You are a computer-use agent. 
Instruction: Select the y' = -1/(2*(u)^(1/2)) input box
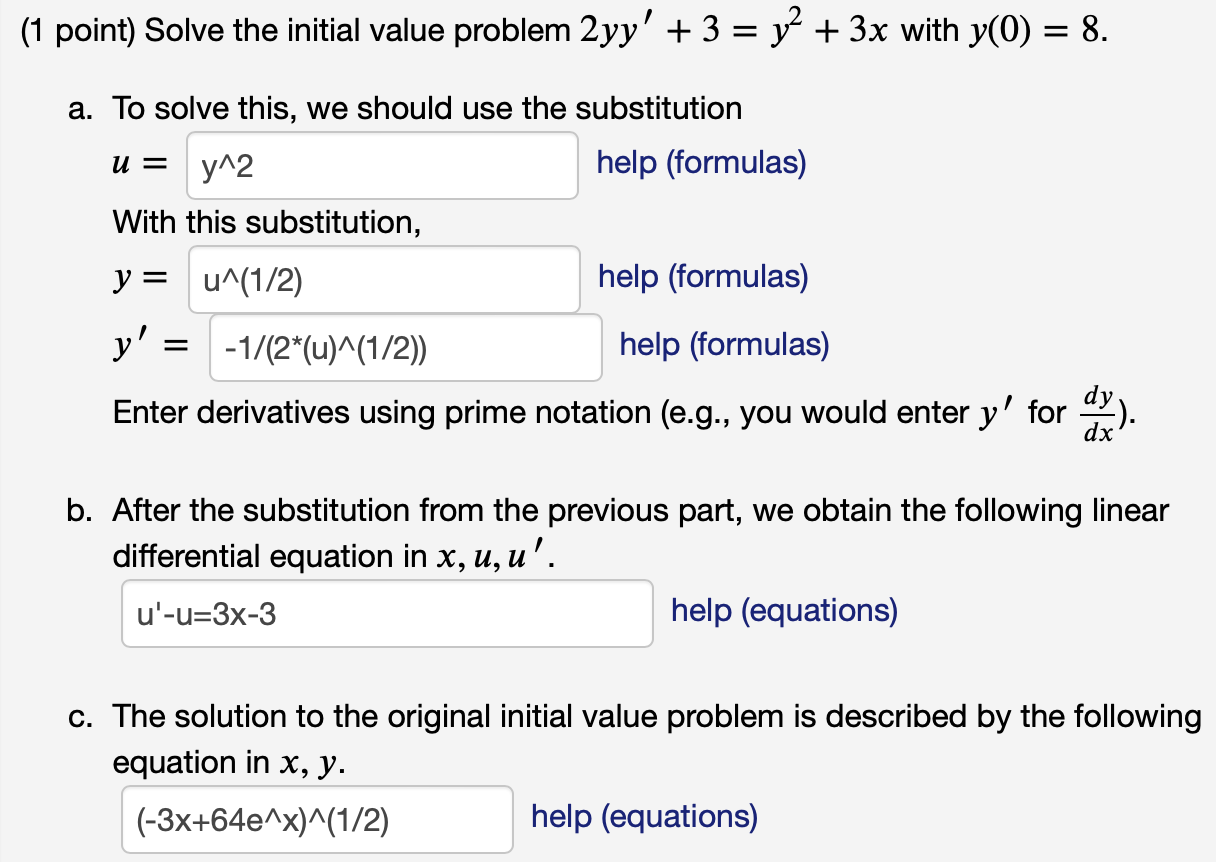click(x=405, y=347)
